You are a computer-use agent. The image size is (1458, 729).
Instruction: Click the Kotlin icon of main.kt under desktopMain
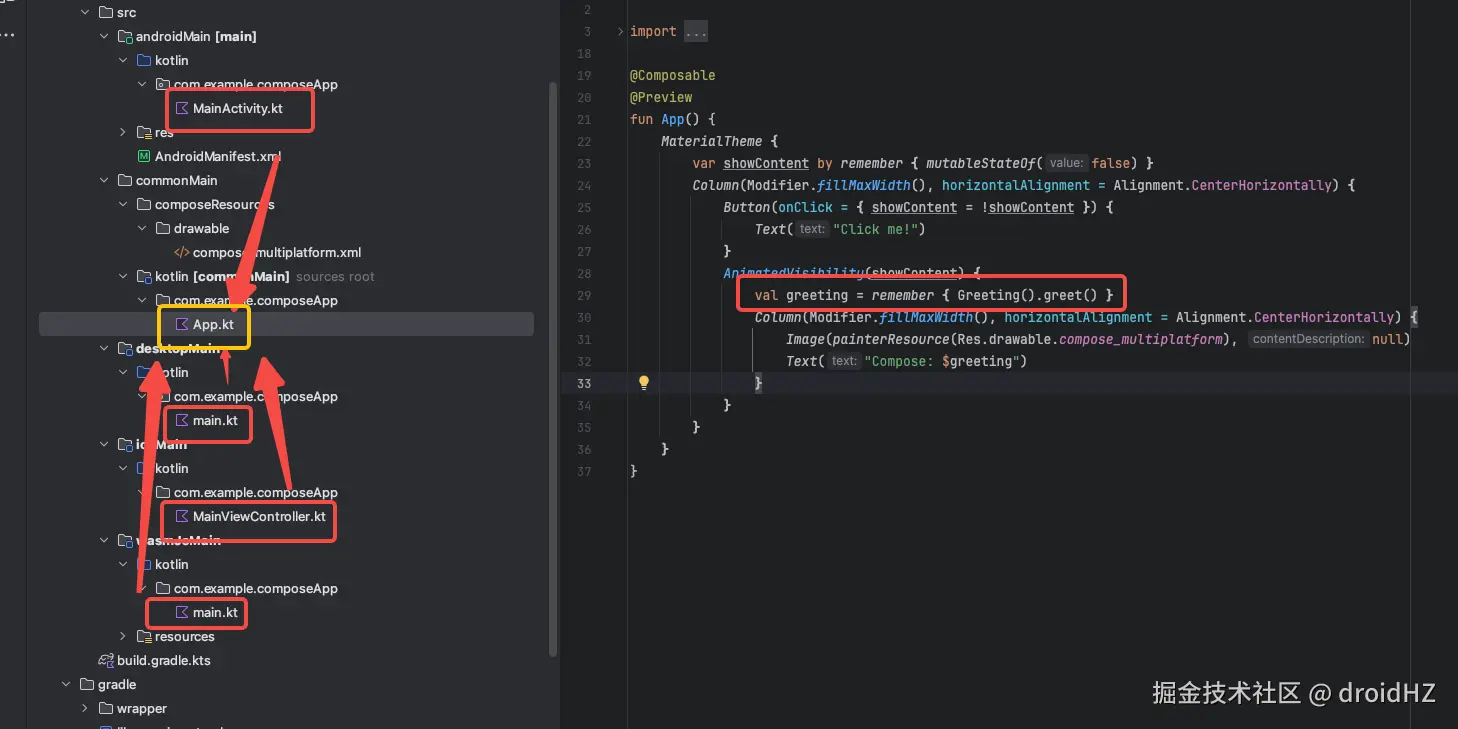182,420
